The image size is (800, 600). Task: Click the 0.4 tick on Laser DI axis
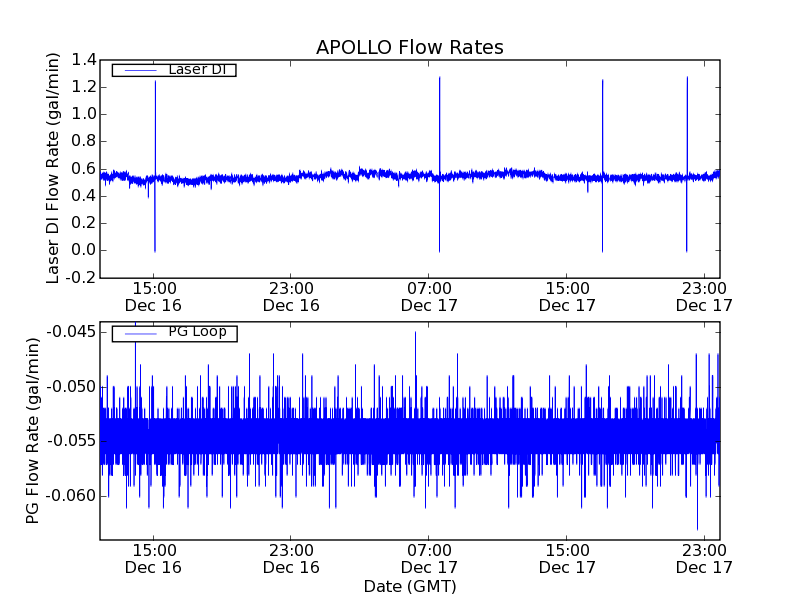[84, 196]
